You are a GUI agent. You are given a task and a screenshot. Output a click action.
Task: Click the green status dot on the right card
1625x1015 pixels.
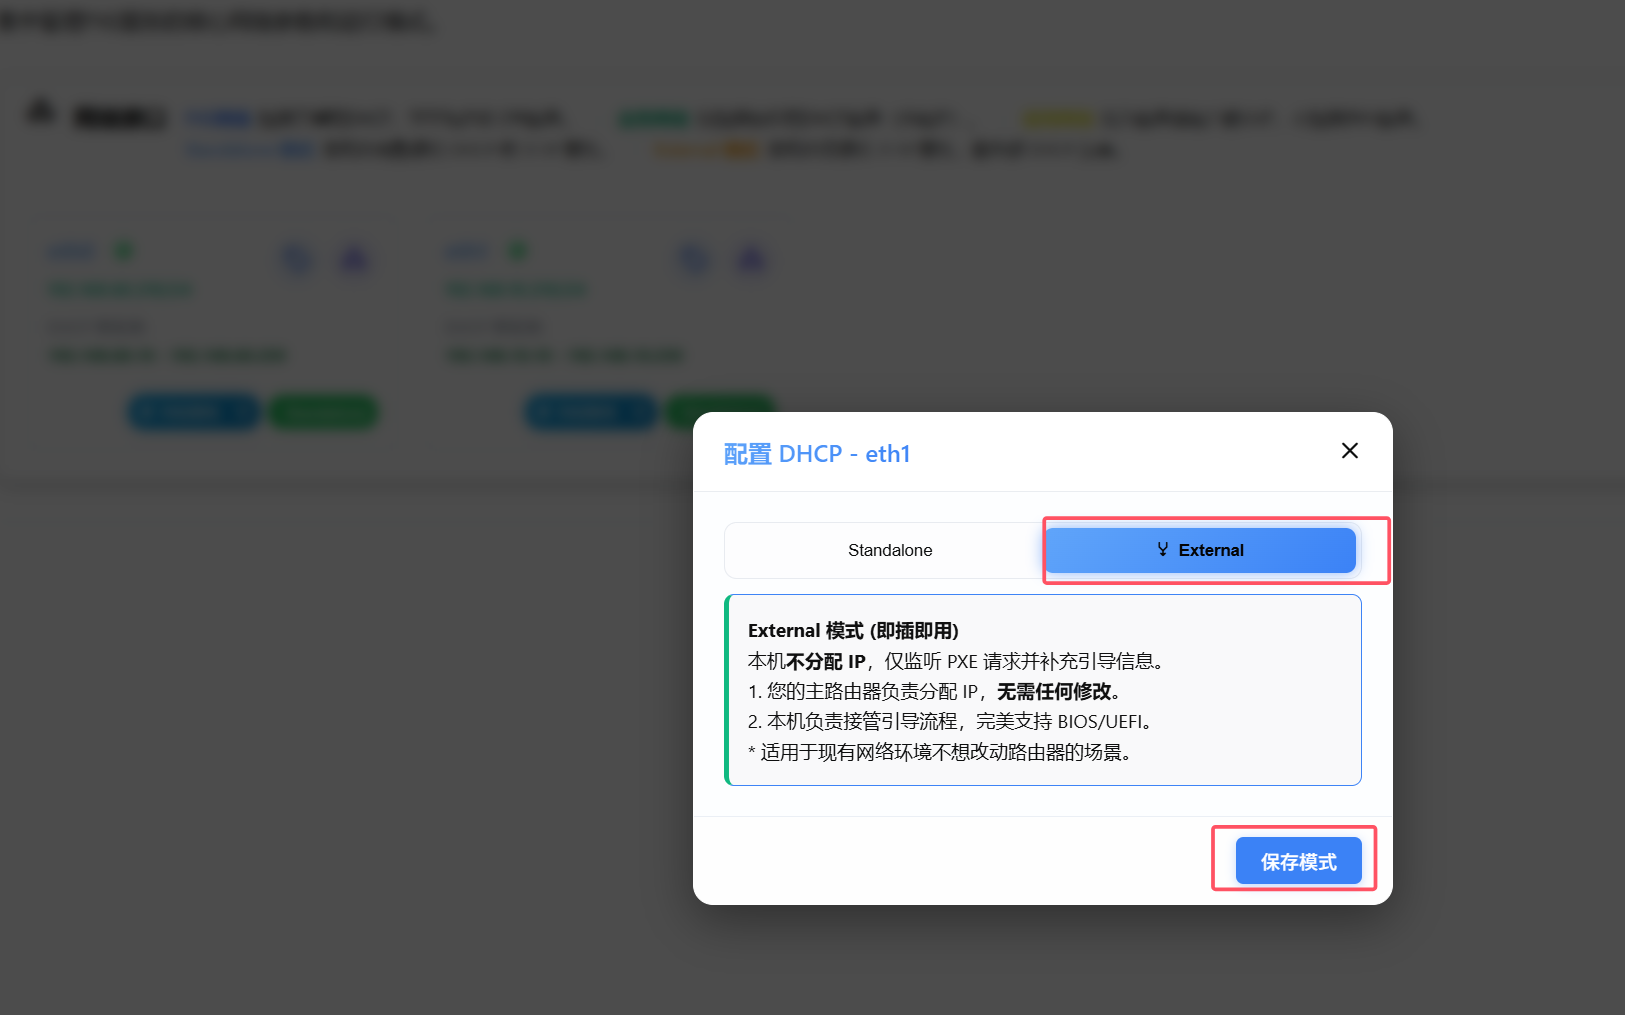518,250
